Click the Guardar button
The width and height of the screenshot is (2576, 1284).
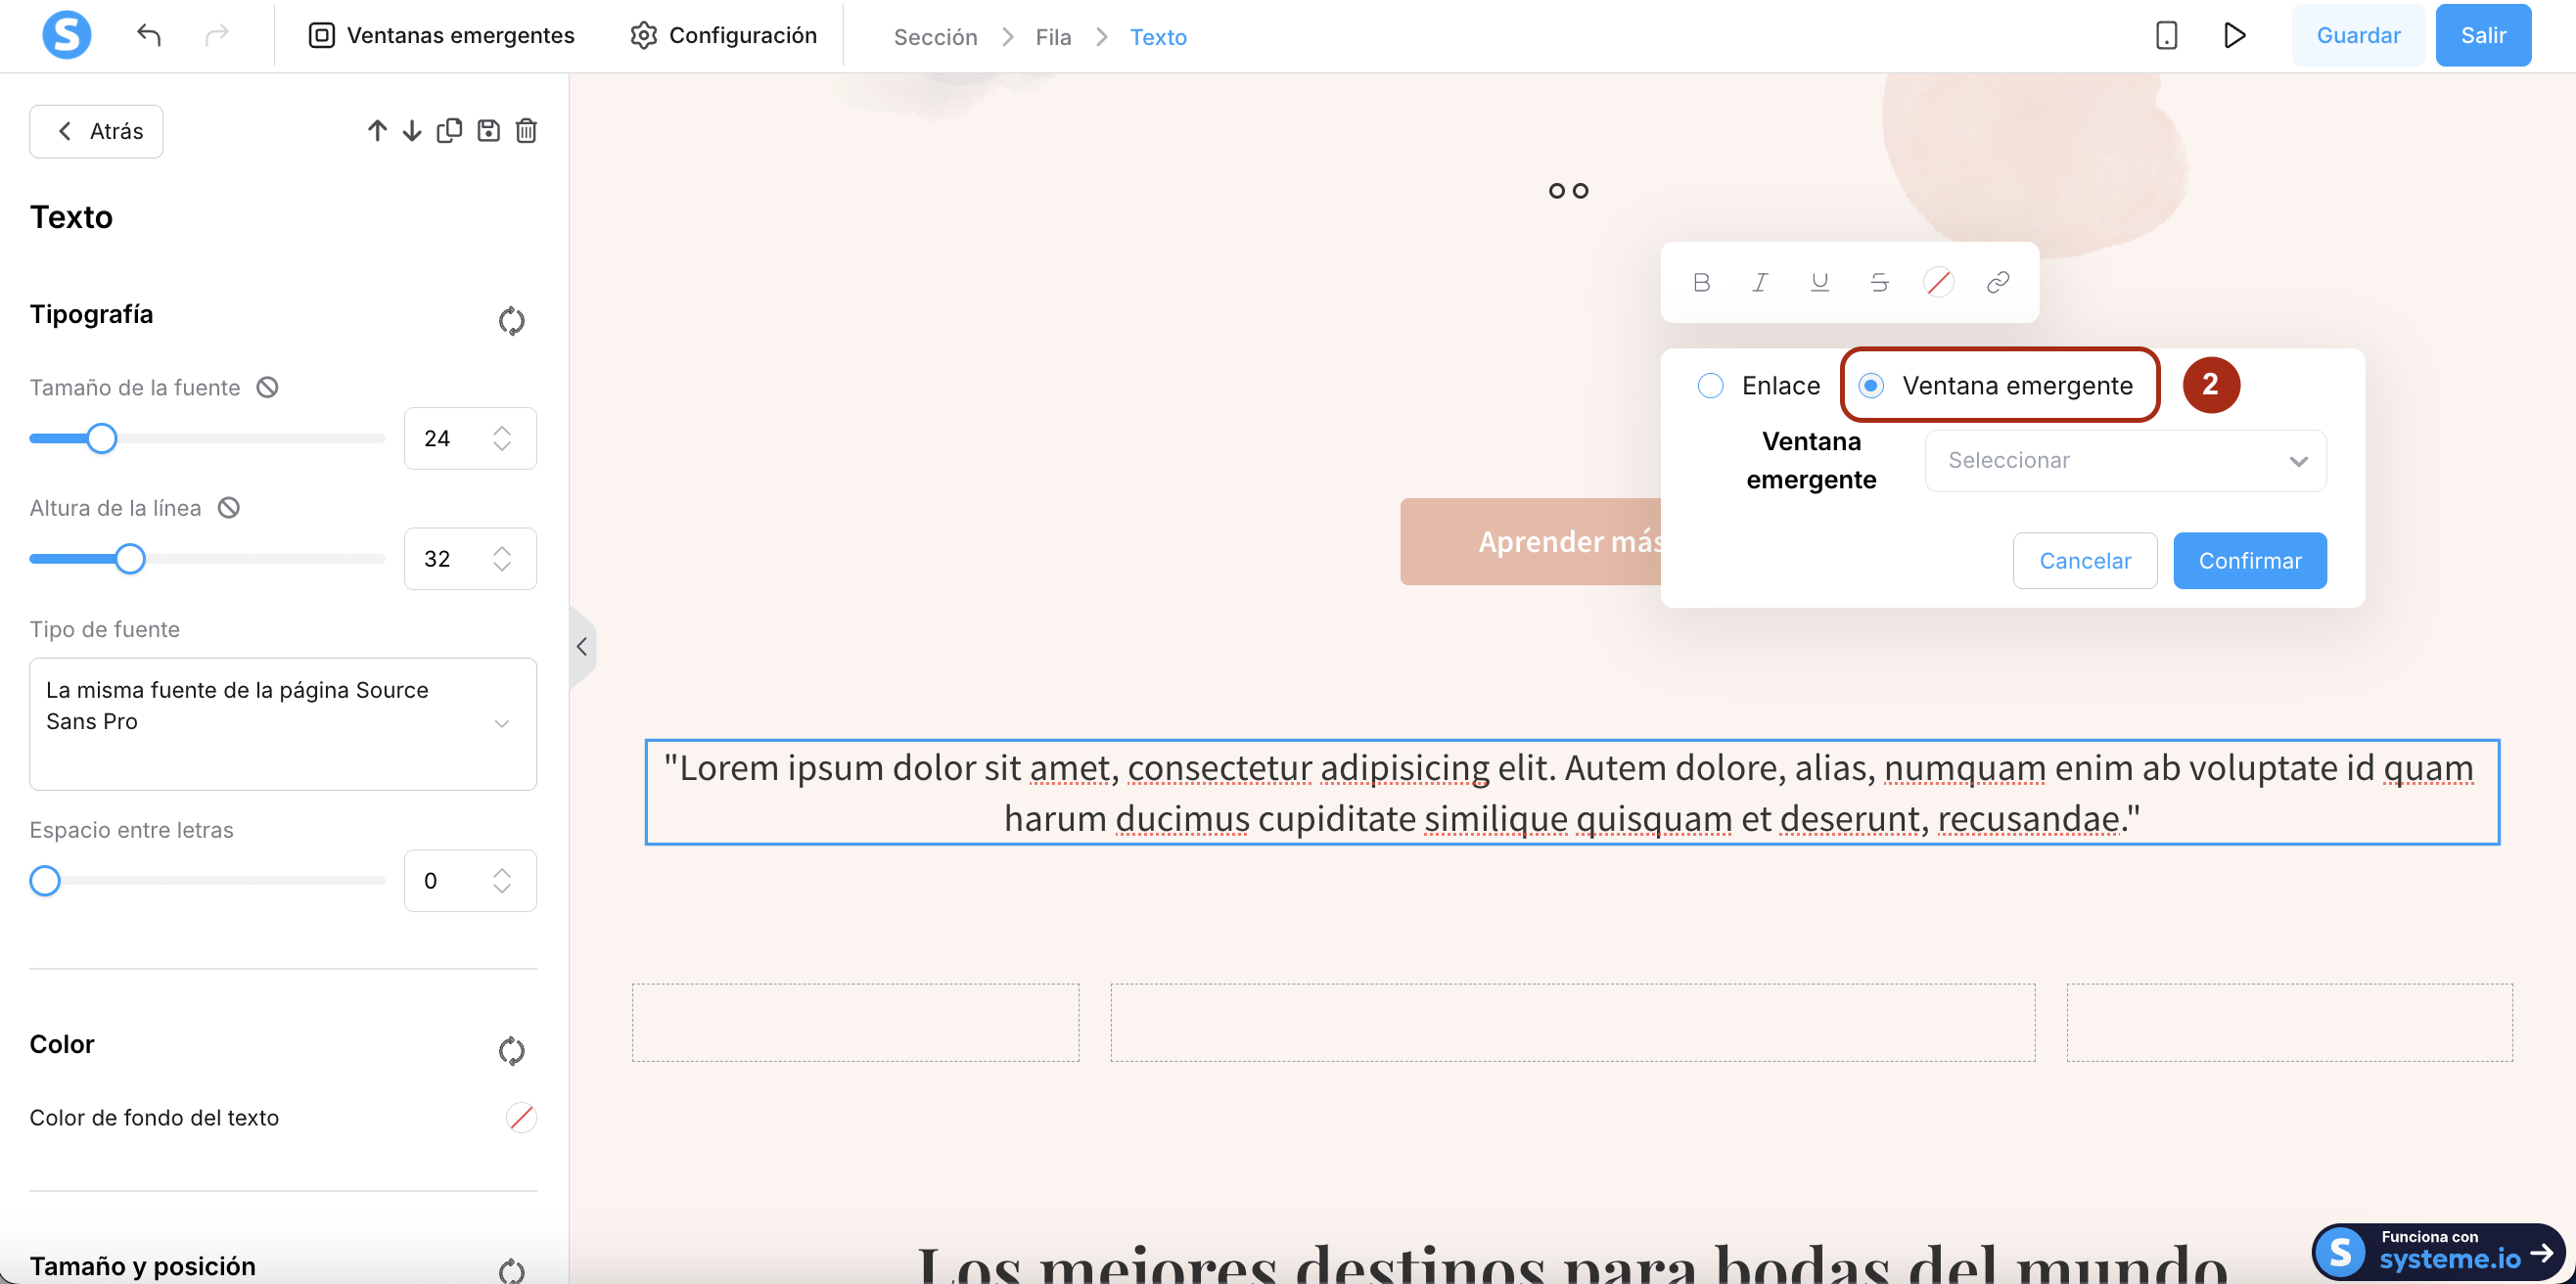(2357, 36)
